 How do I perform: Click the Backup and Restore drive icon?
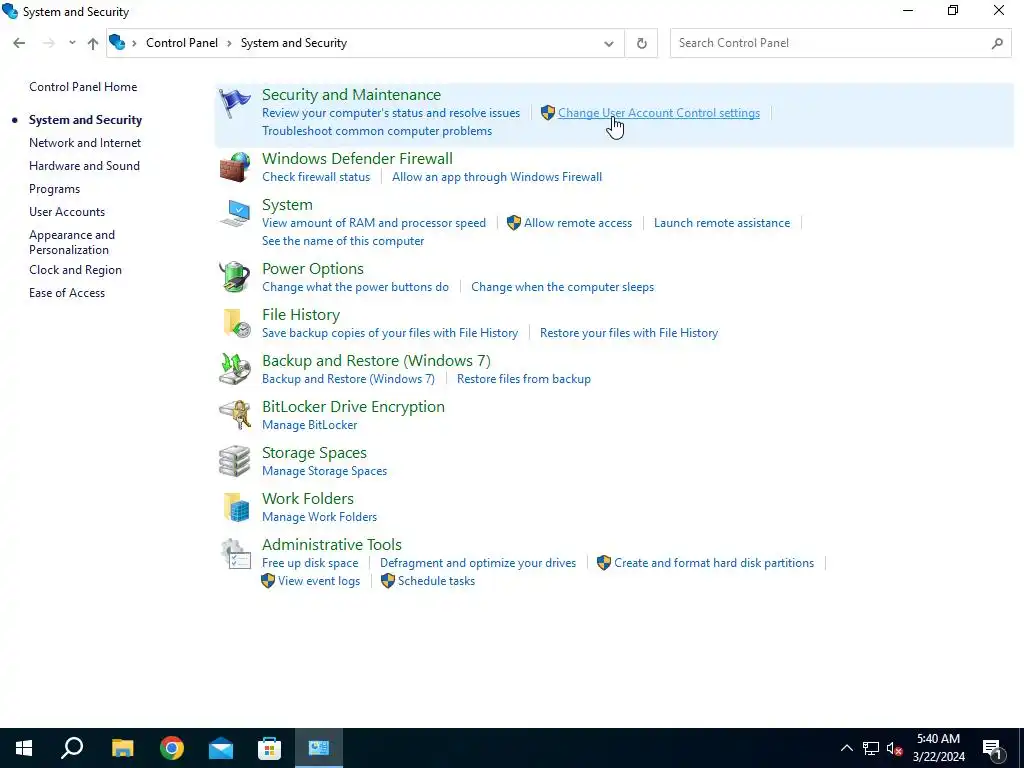pos(234,369)
